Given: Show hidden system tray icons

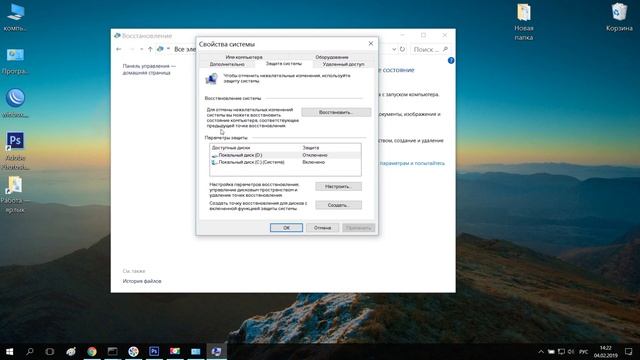Looking at the screenshot, I should pos(541,351).
